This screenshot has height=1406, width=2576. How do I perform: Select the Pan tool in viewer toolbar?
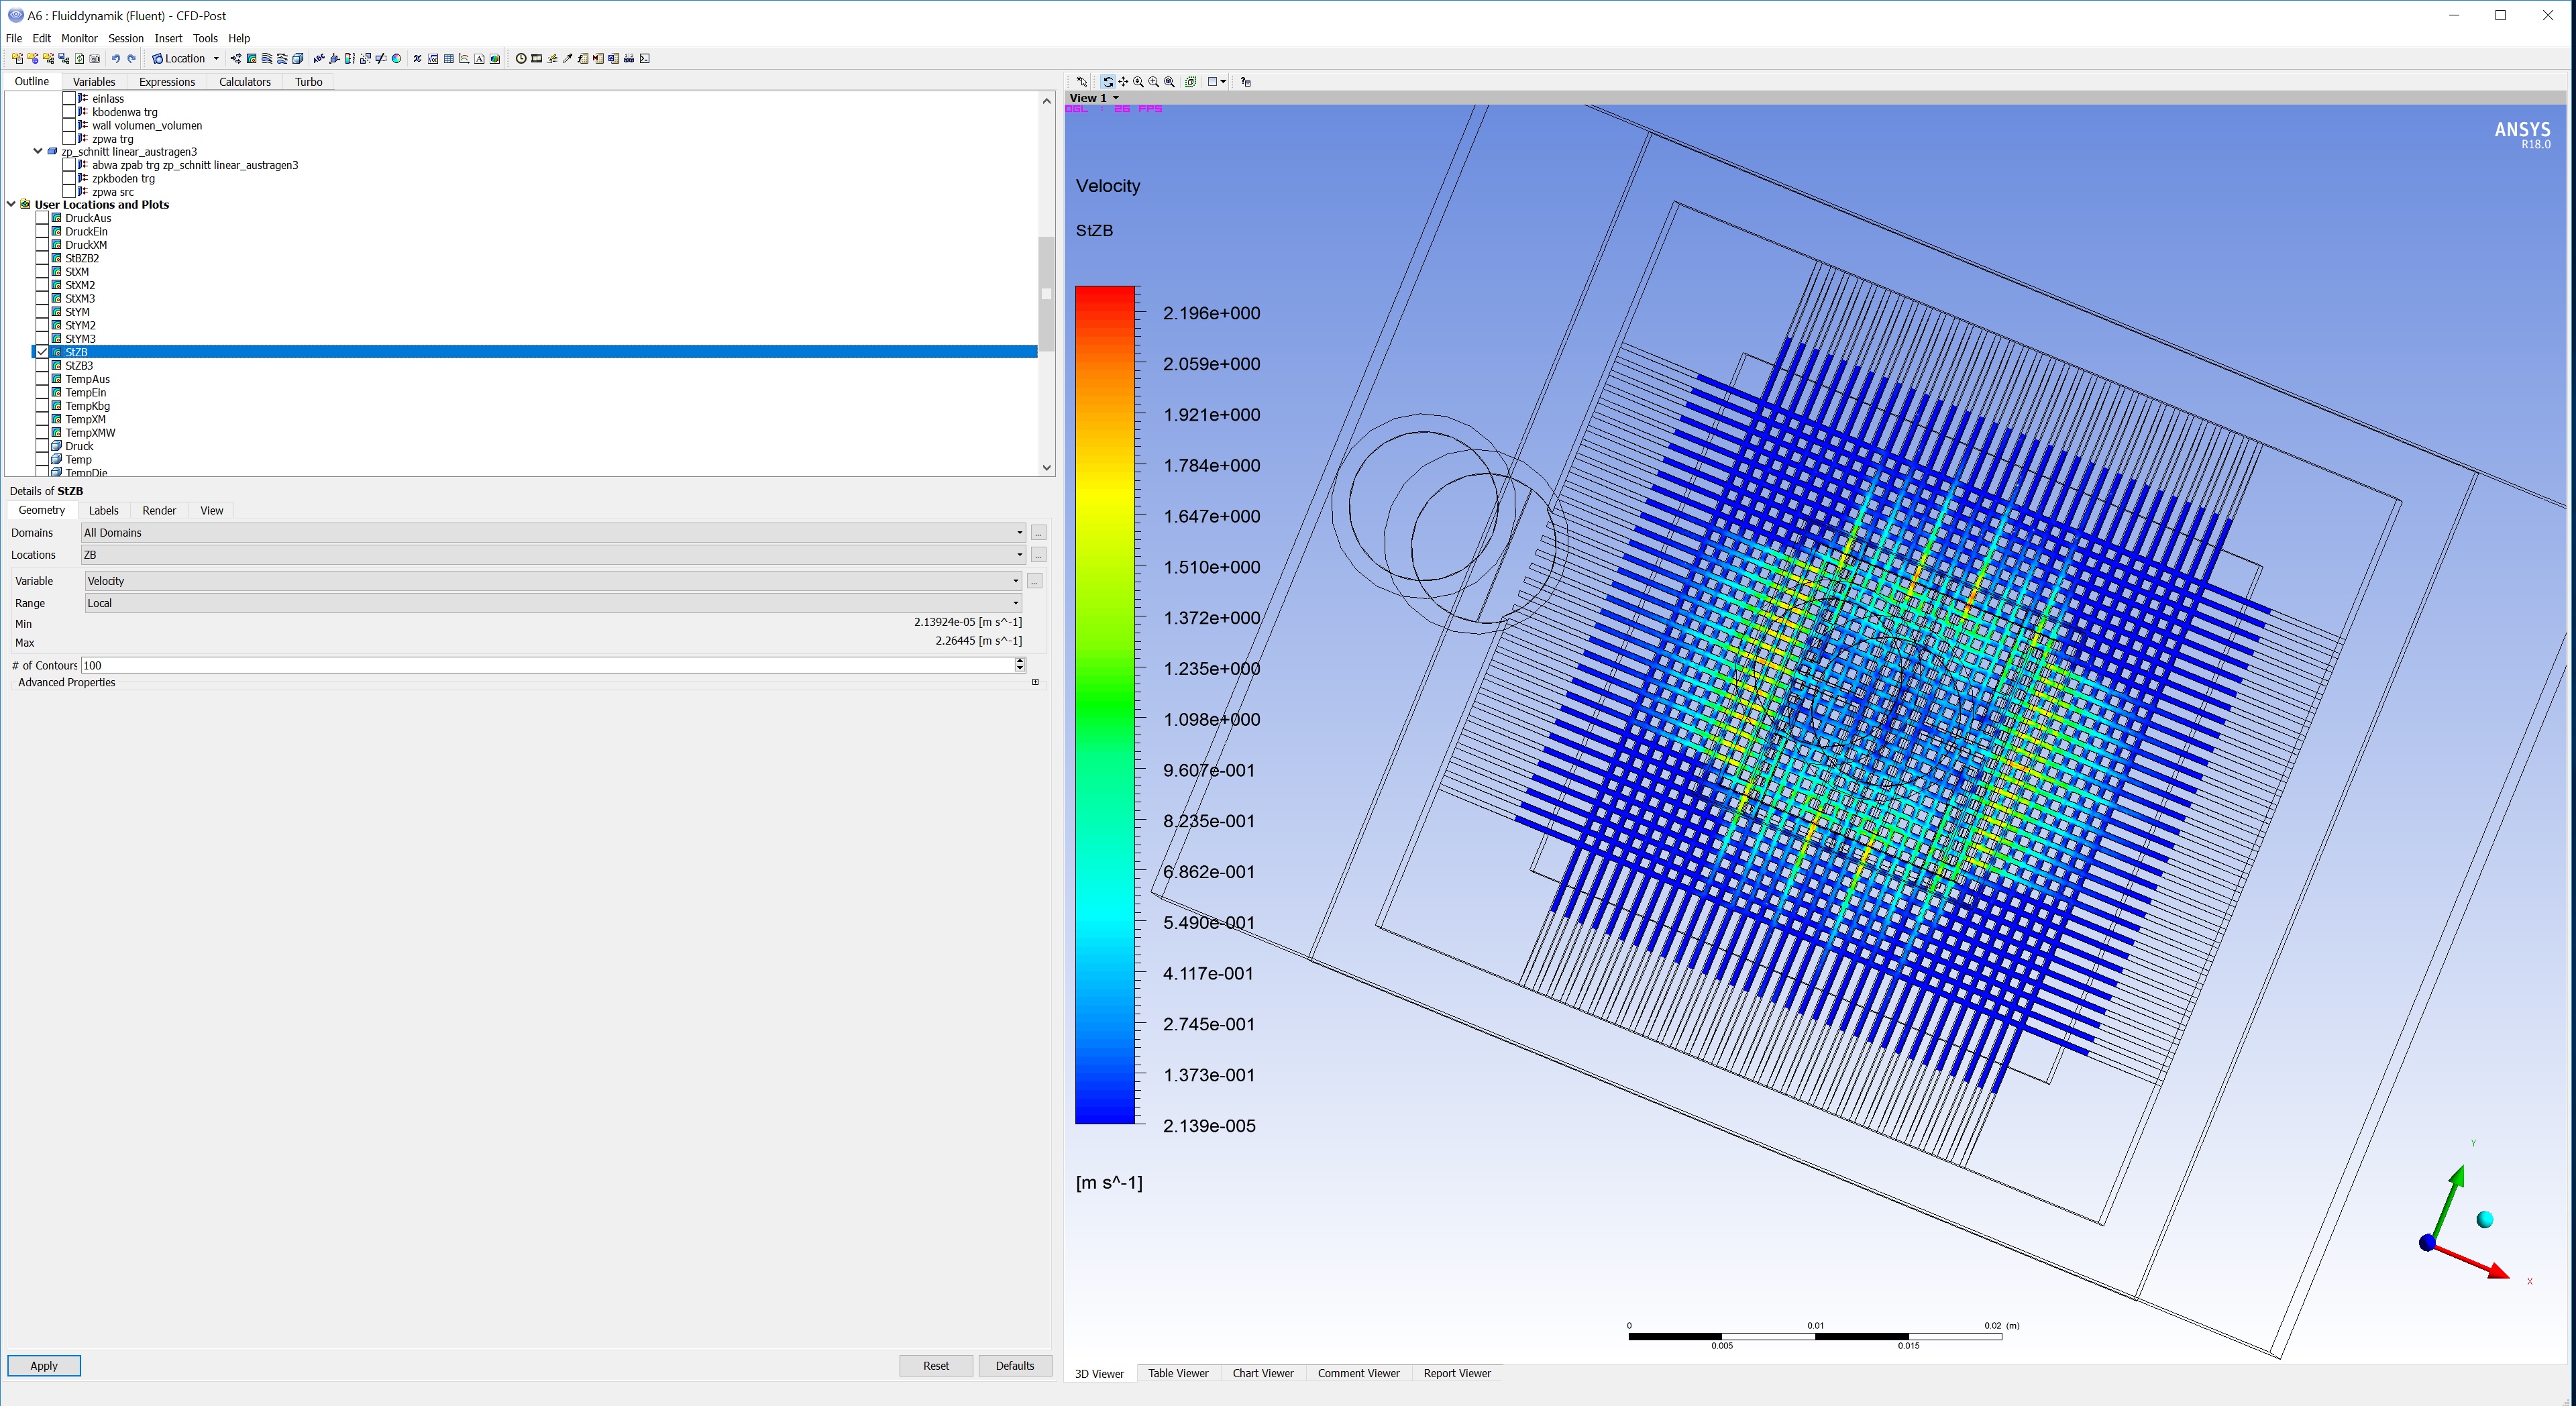(x=1123, y=82)
